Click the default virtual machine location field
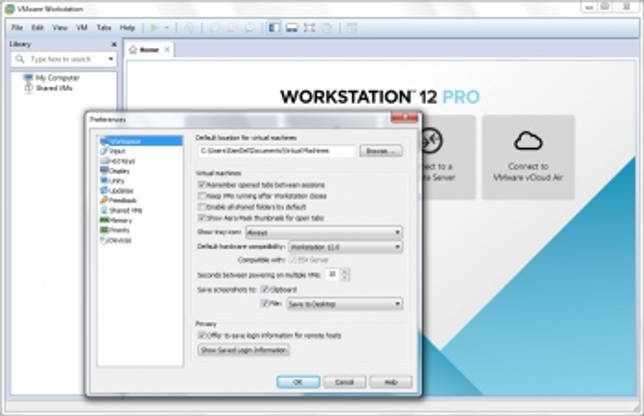 (x=276, y=151)
